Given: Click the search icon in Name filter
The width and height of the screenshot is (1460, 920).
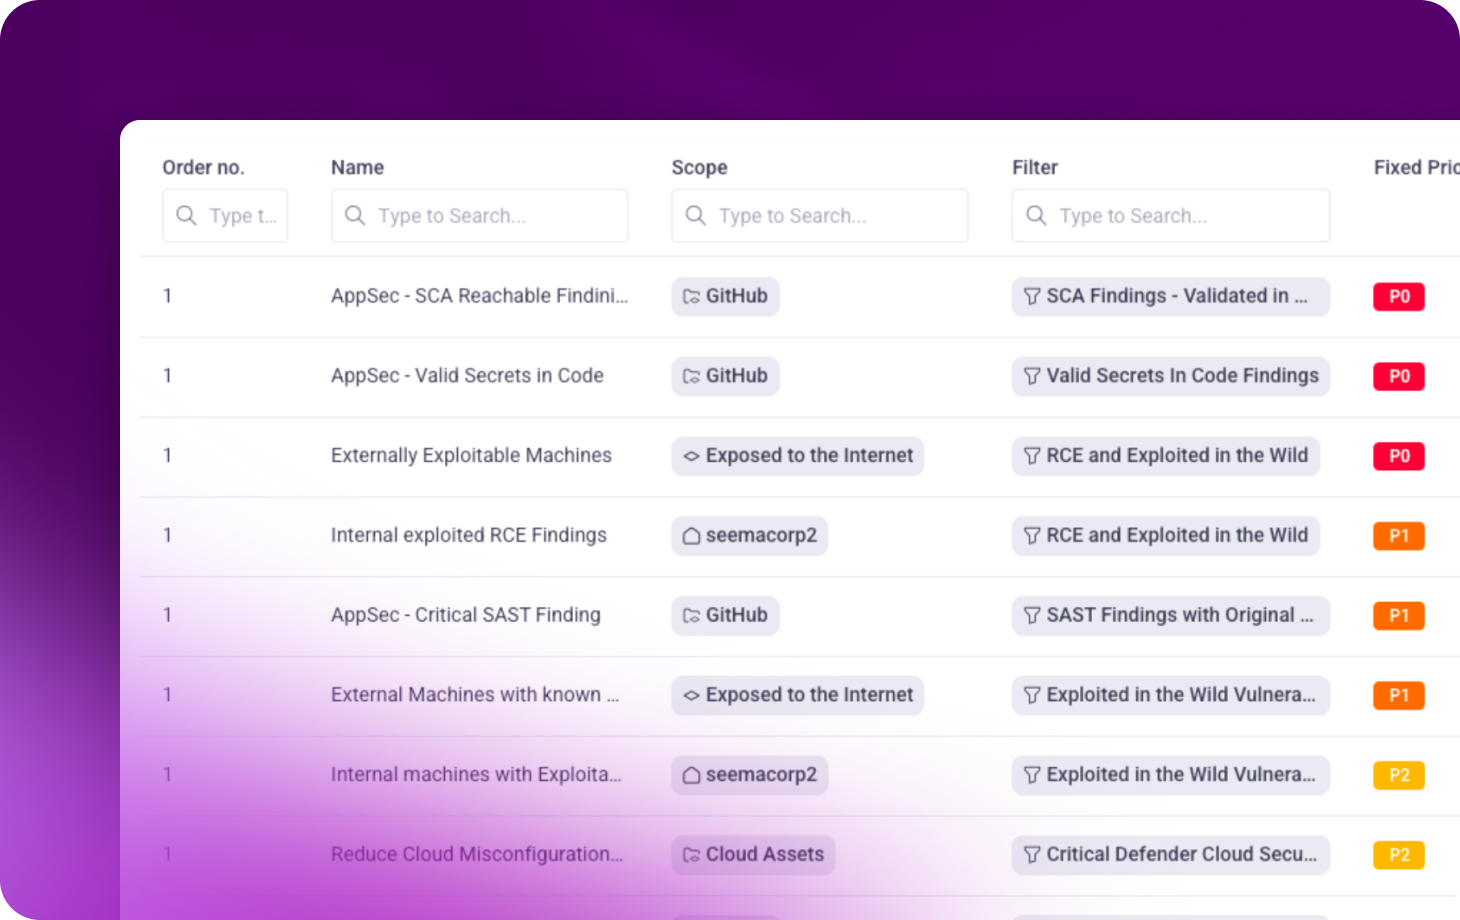Looking at the screenshot, I should pos(355,215).
